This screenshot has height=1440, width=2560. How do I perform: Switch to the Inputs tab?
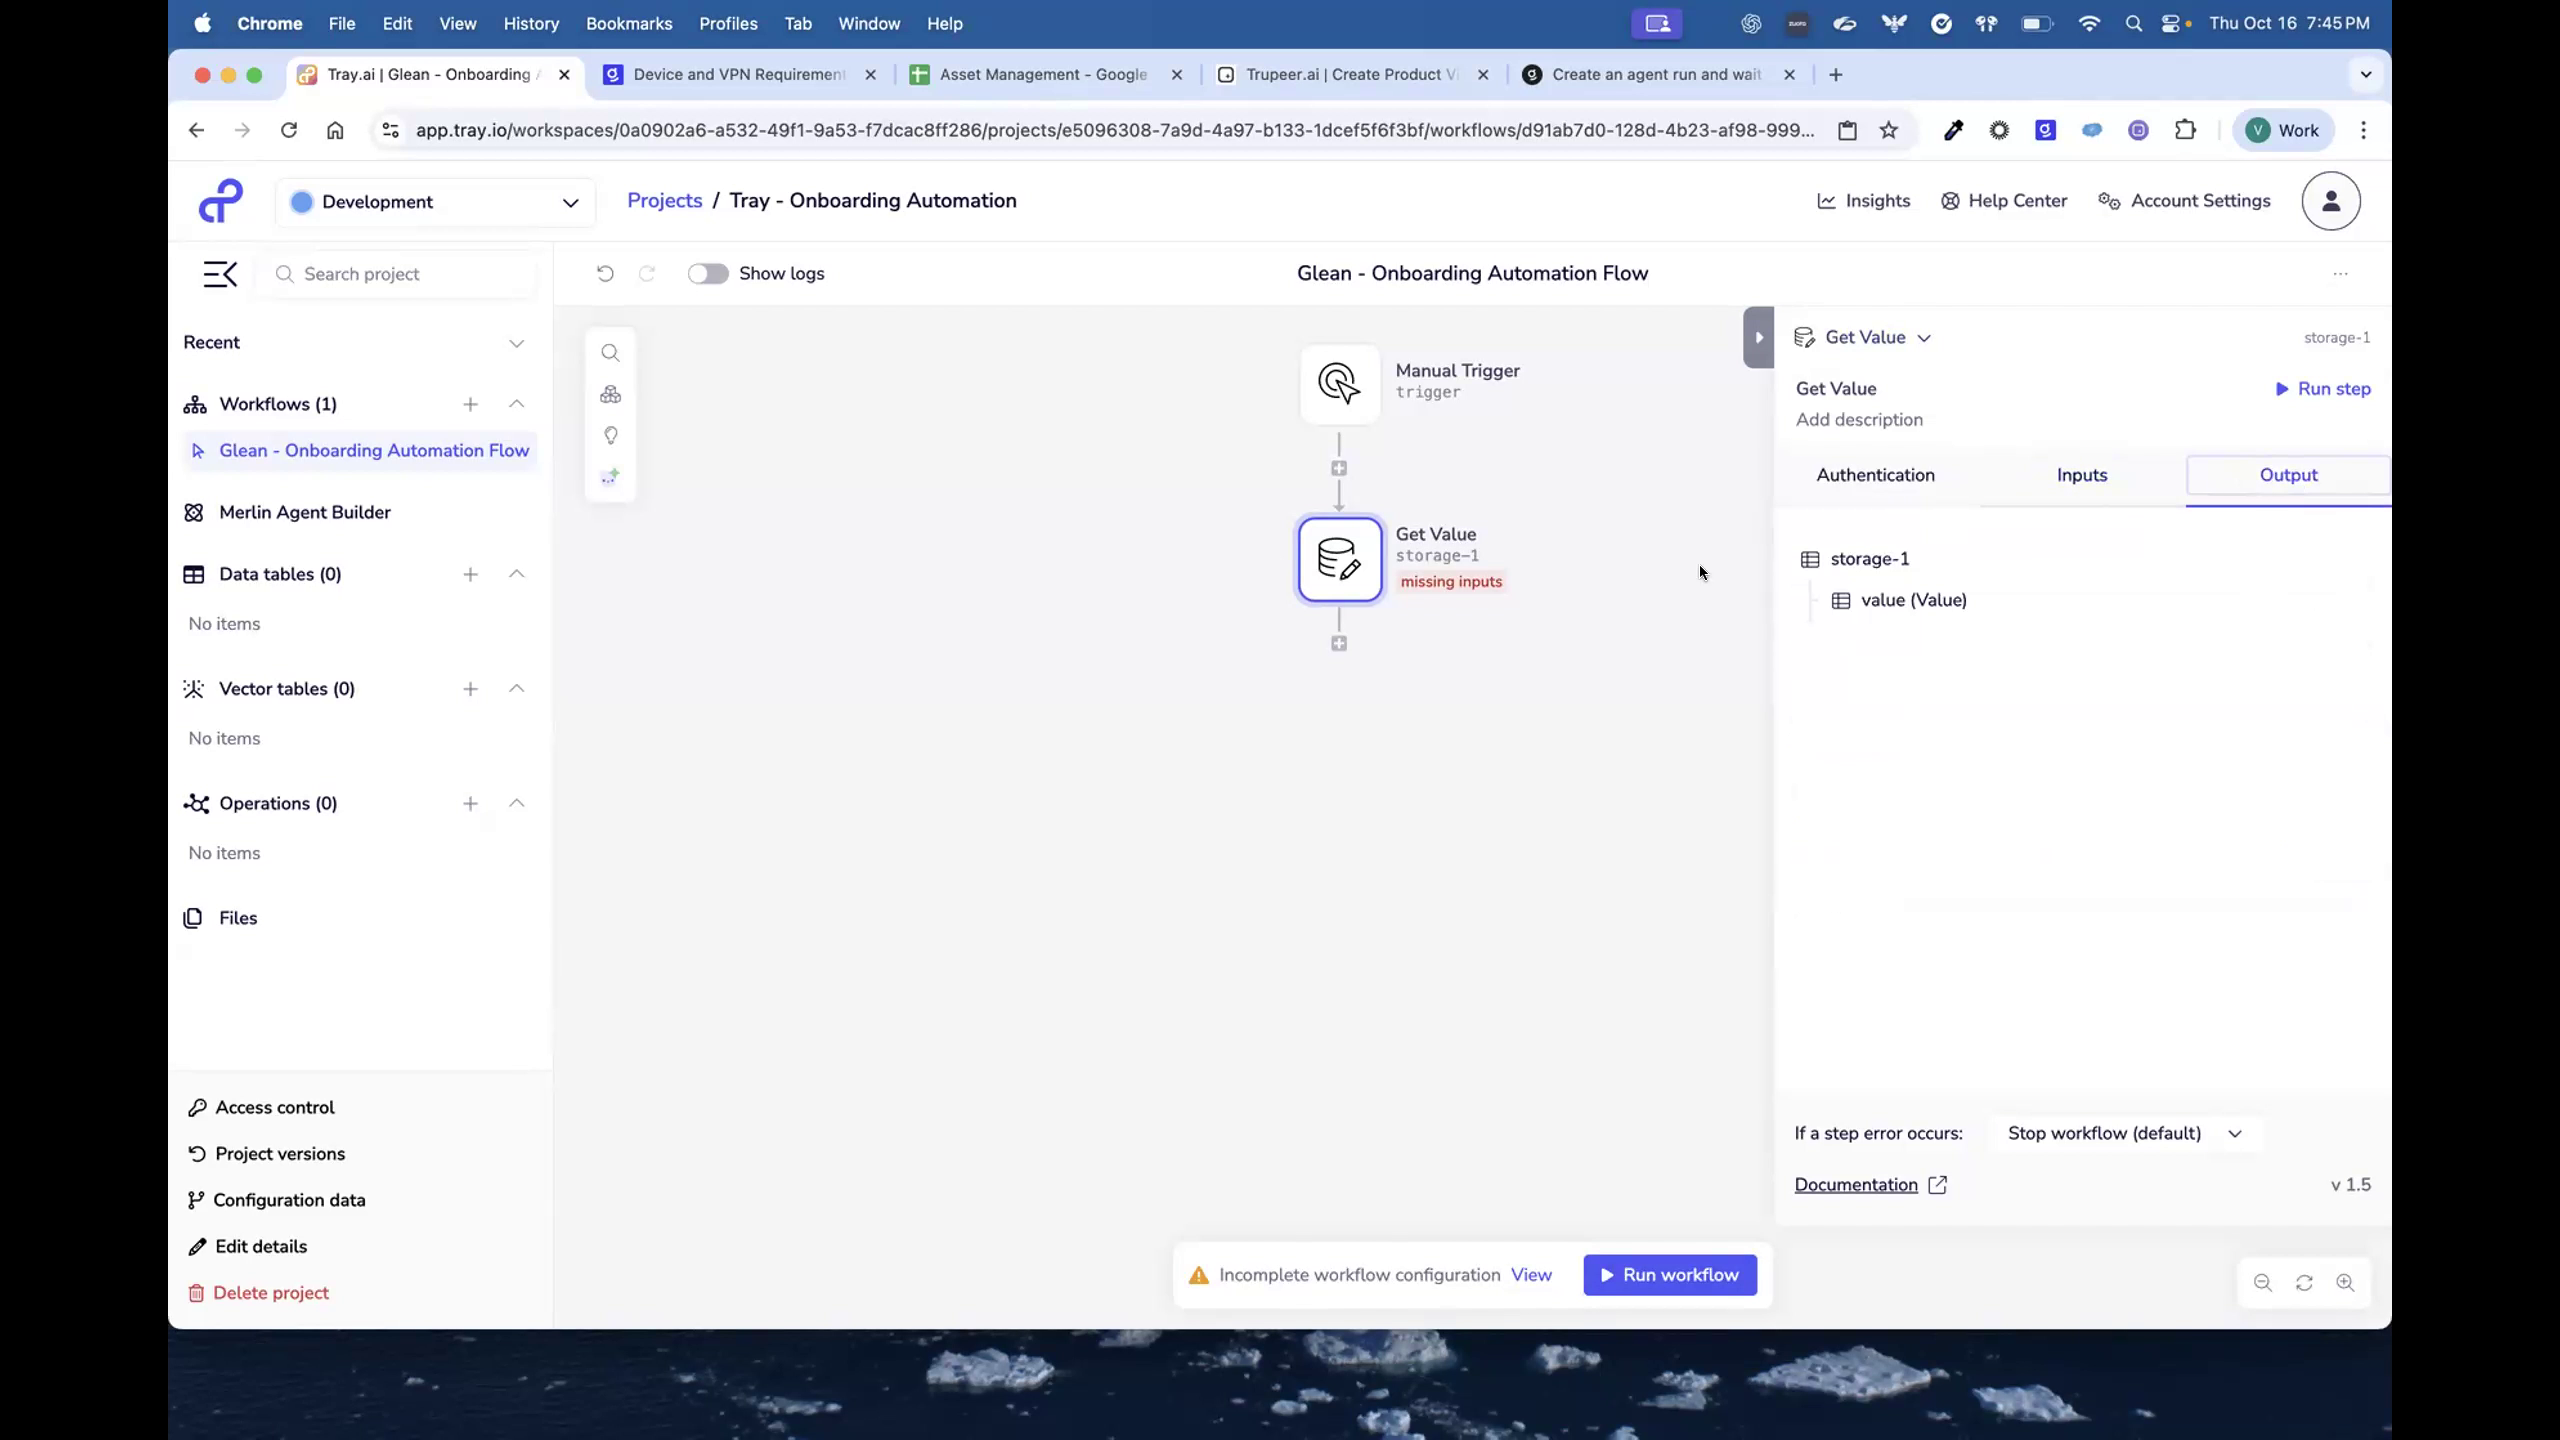point(2081,475)
